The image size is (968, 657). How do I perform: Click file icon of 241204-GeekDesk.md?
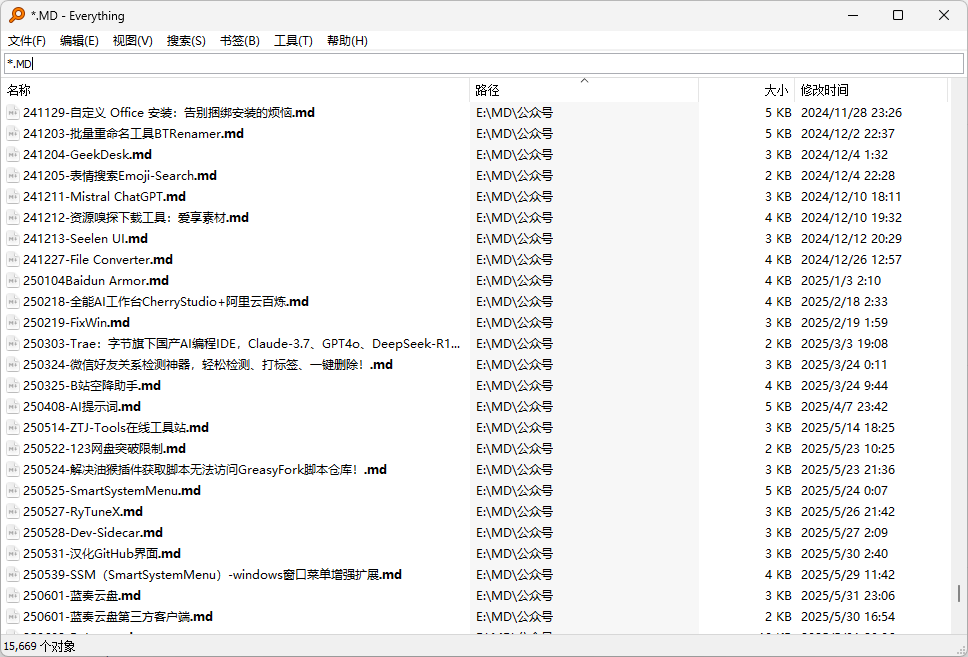coord(12,154)
